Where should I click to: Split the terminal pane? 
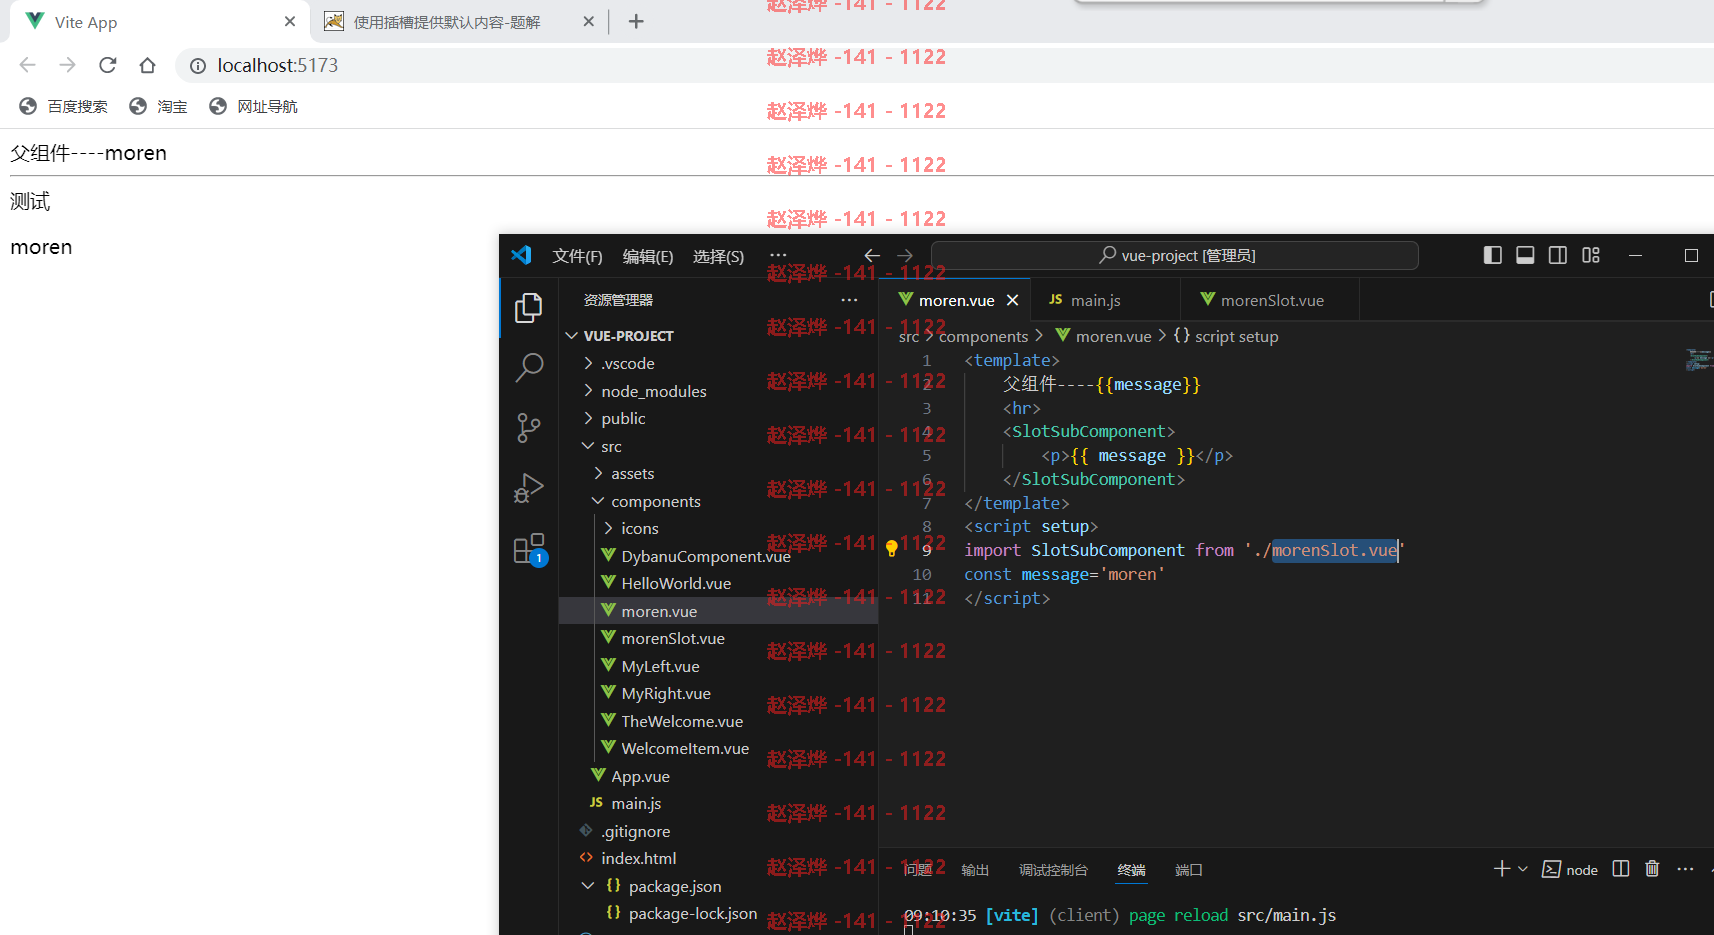point(1621,869)
